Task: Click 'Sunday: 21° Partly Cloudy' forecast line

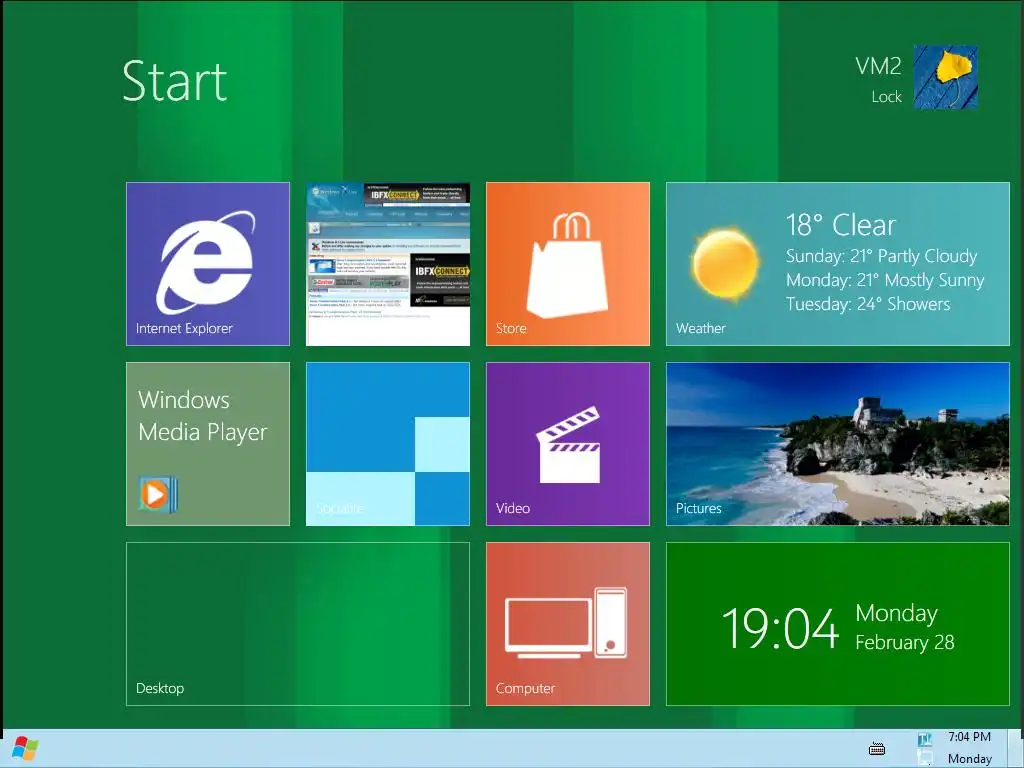Action: coord(882,256)
